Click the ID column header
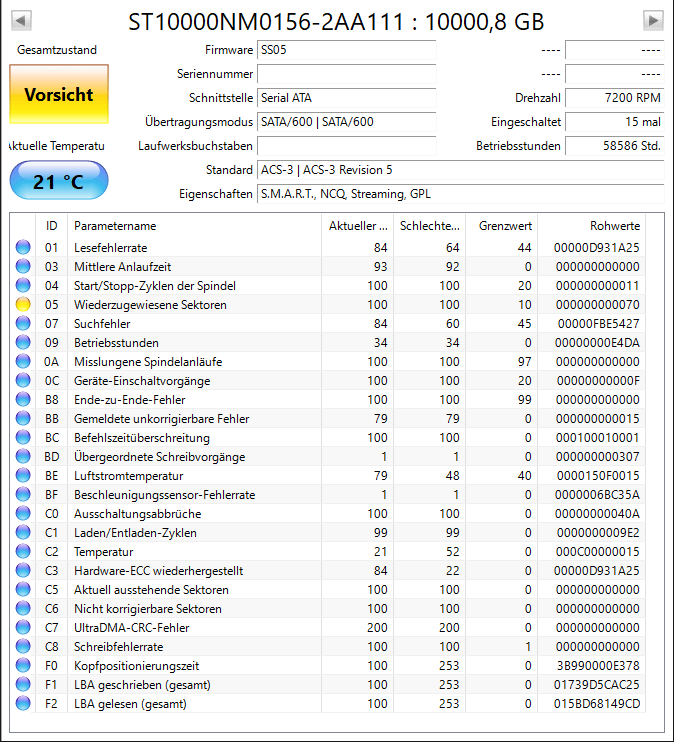Viewport: 674px width, 742px height. (x=52, y=226)
